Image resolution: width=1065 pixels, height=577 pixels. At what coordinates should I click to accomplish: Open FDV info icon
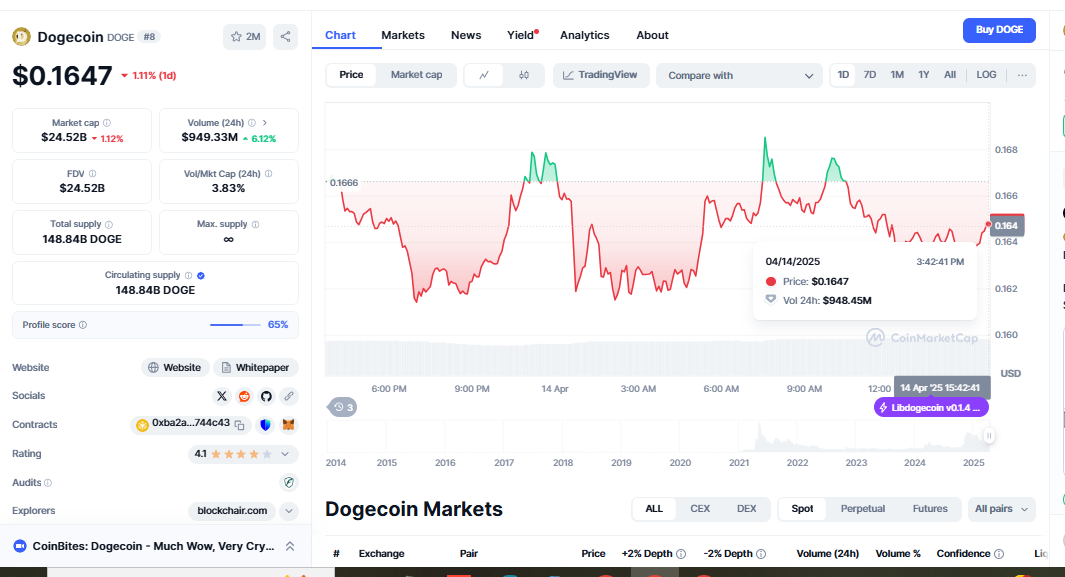(92, 174)
